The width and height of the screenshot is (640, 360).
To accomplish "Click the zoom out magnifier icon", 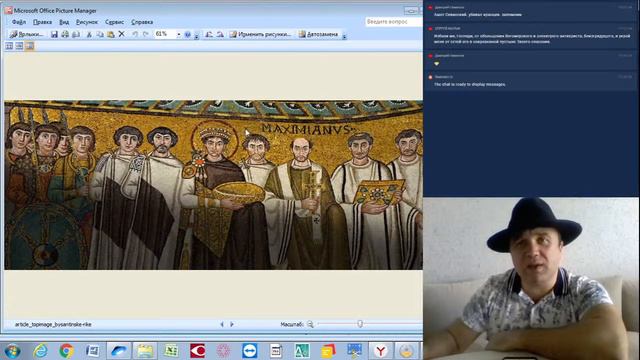I will tap(310, 324).
